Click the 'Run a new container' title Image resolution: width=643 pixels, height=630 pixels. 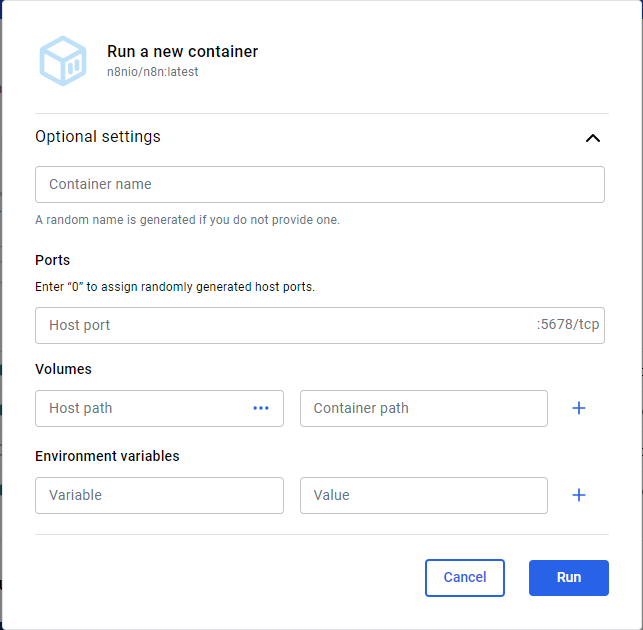pos(182,52)
